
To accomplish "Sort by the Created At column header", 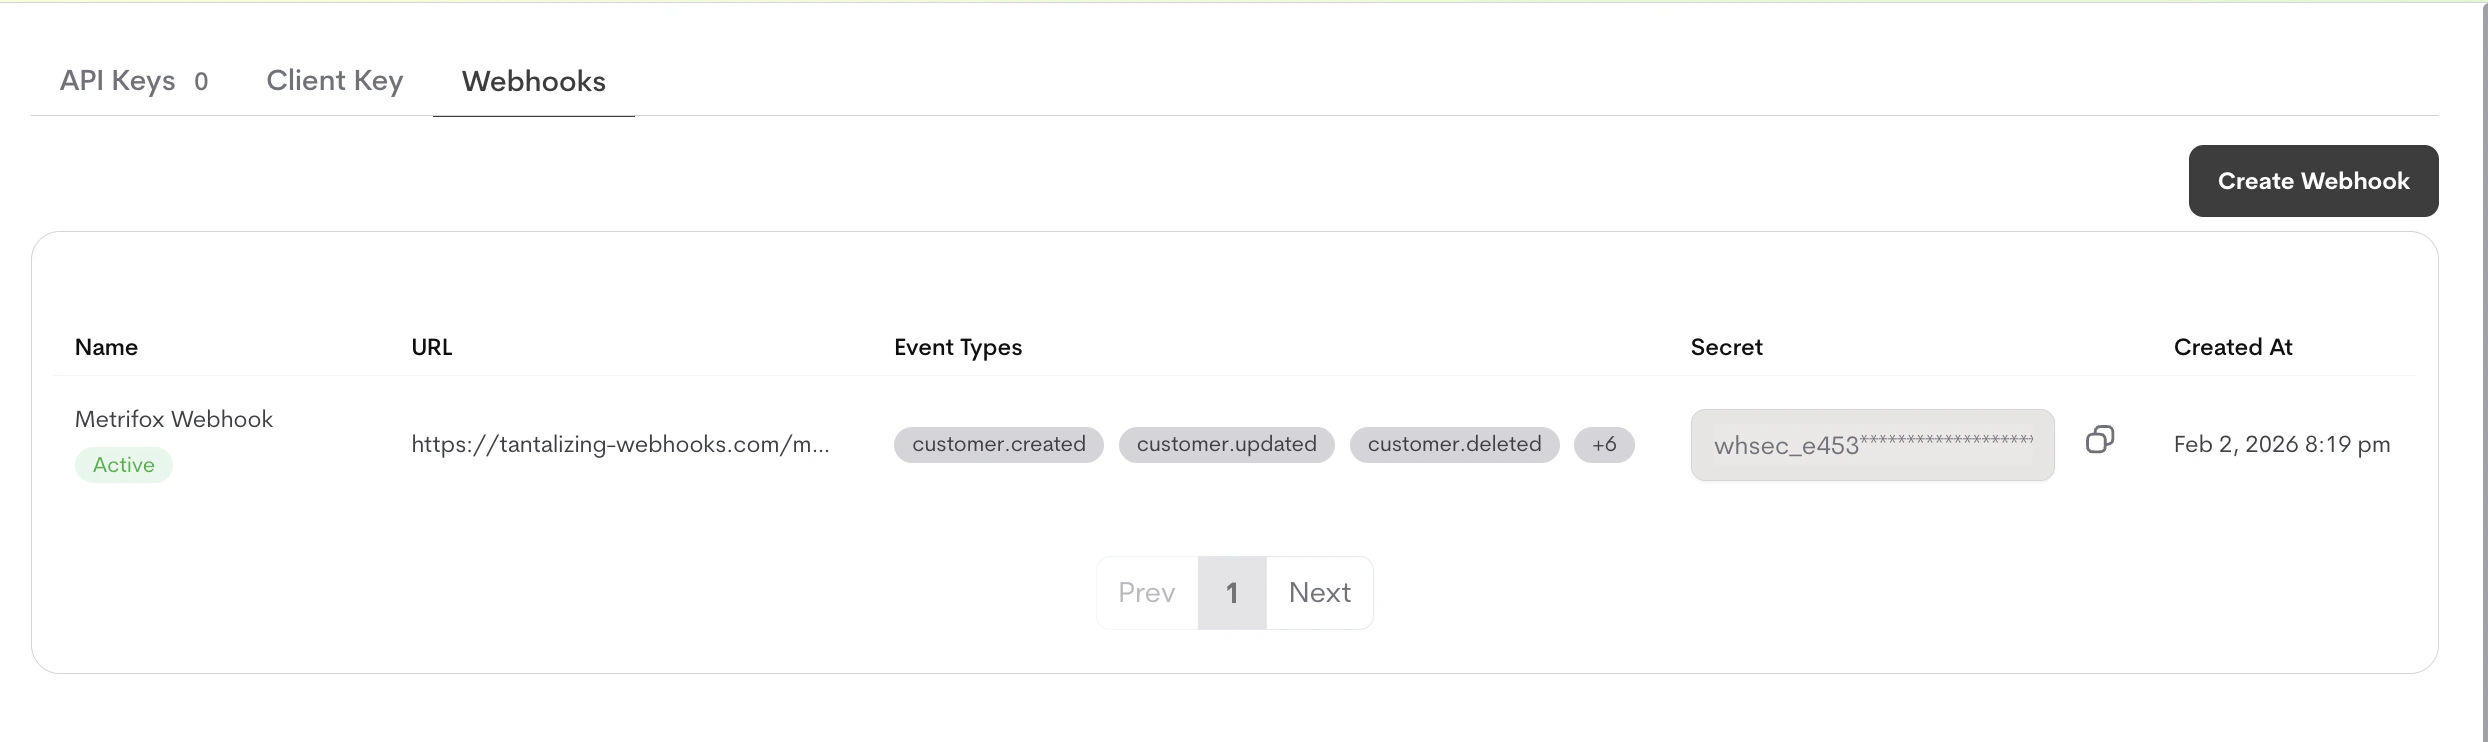I will pos(2233,347).
